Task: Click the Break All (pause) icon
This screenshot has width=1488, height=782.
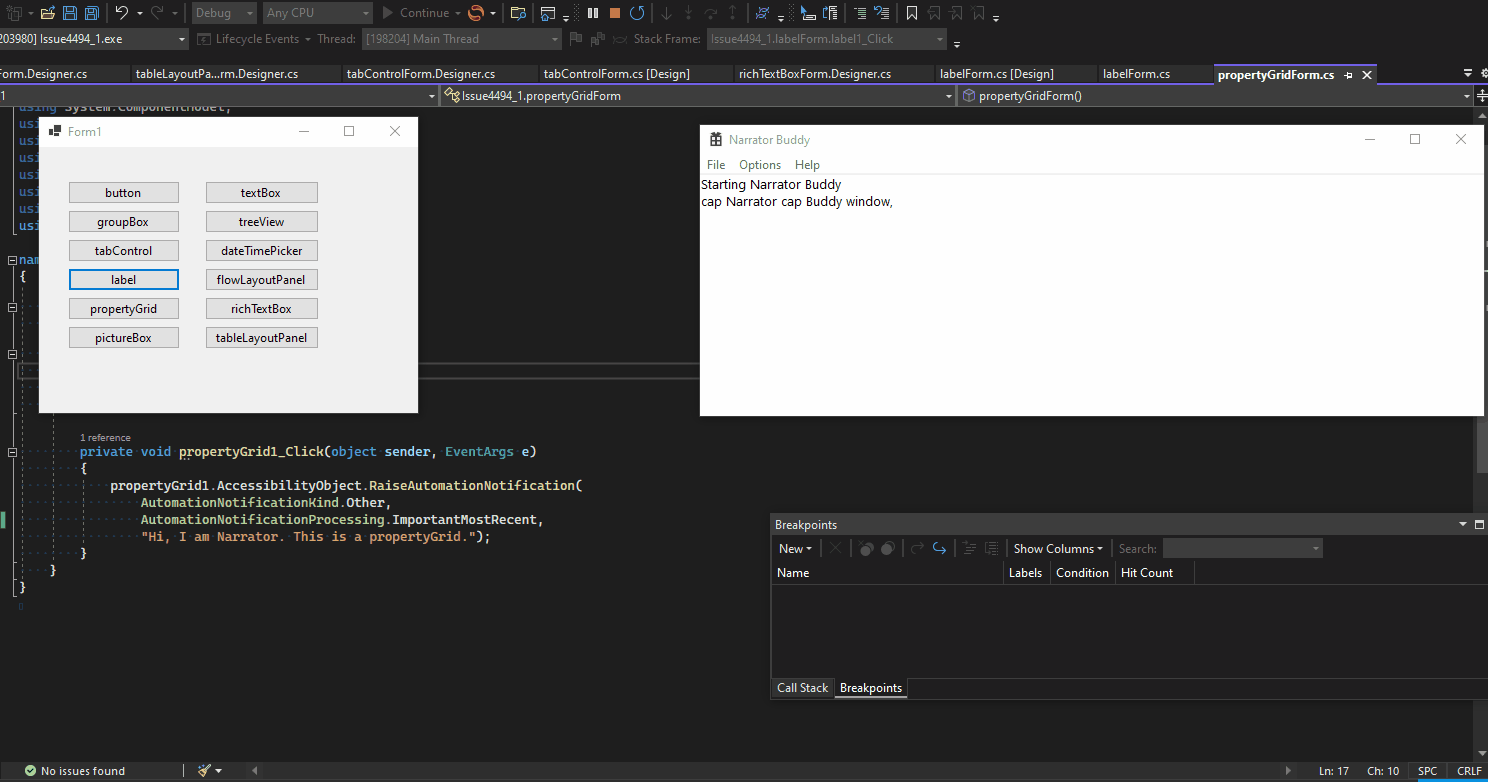Action: [592, 13]
